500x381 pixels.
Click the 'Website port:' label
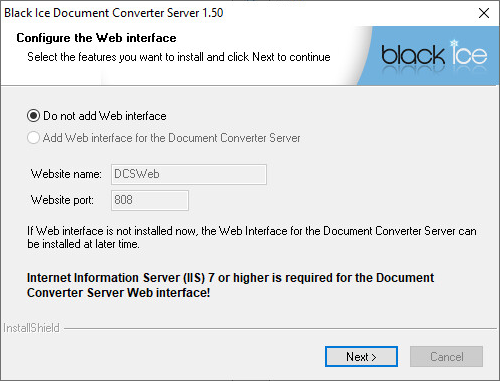tap(62, 200)
